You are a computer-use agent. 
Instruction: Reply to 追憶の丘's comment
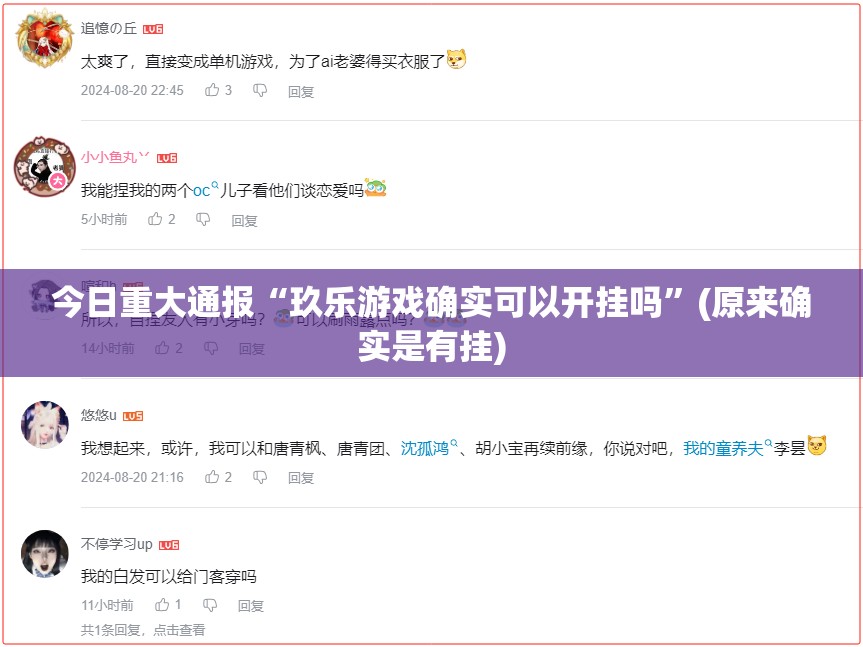point(301,91)
